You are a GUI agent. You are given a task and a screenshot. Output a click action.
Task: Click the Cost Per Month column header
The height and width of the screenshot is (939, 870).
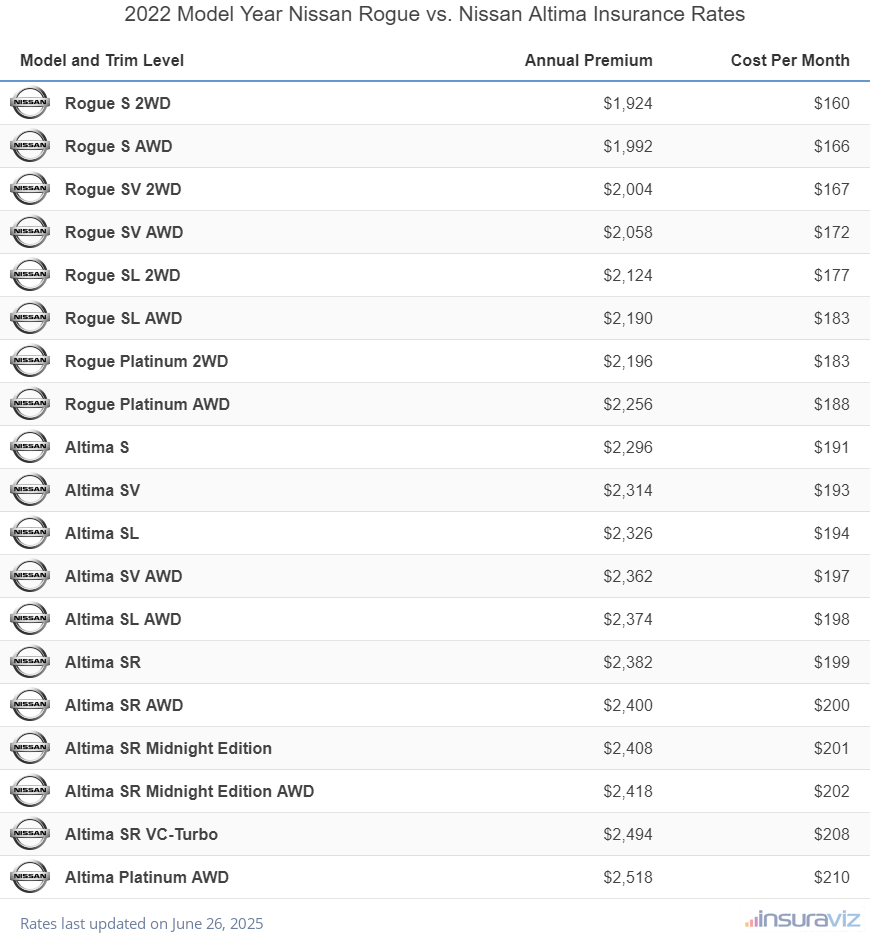tap(790, 60)
